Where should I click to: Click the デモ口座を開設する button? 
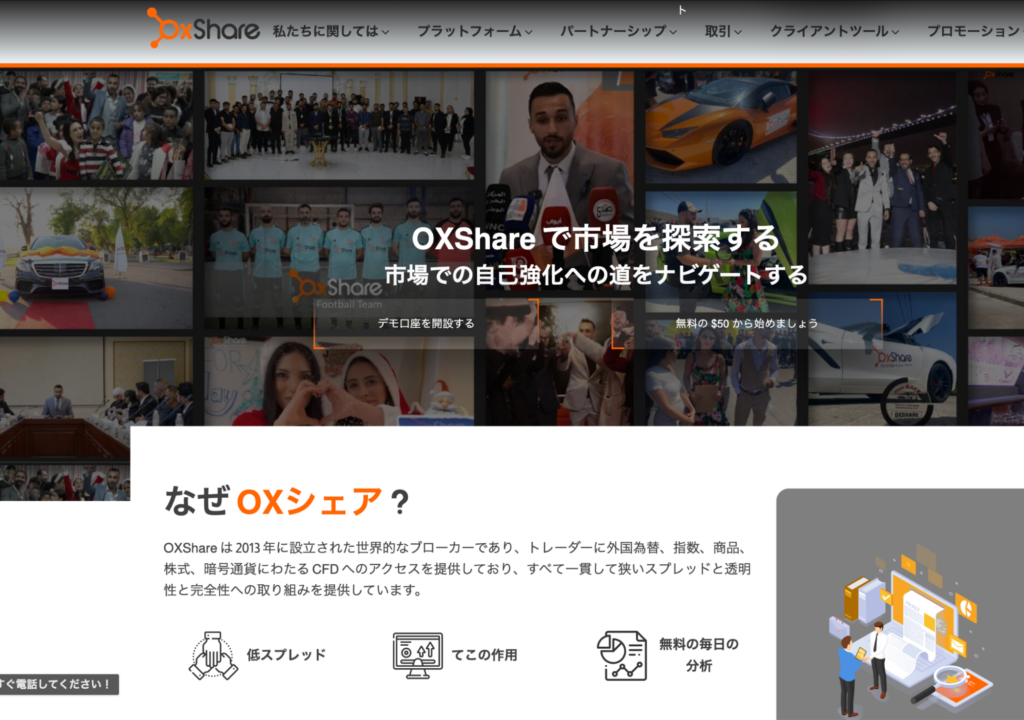426,323
